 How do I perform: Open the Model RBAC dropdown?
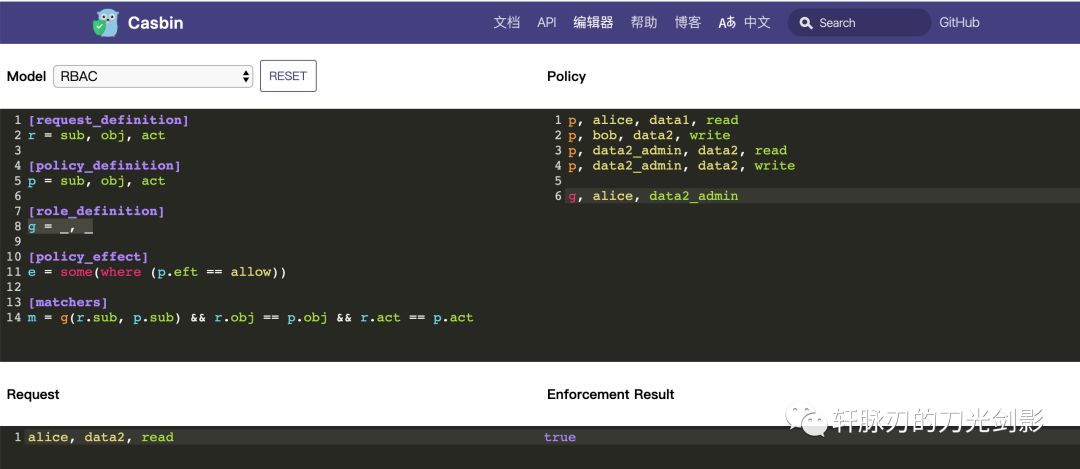tap(154, 76)
